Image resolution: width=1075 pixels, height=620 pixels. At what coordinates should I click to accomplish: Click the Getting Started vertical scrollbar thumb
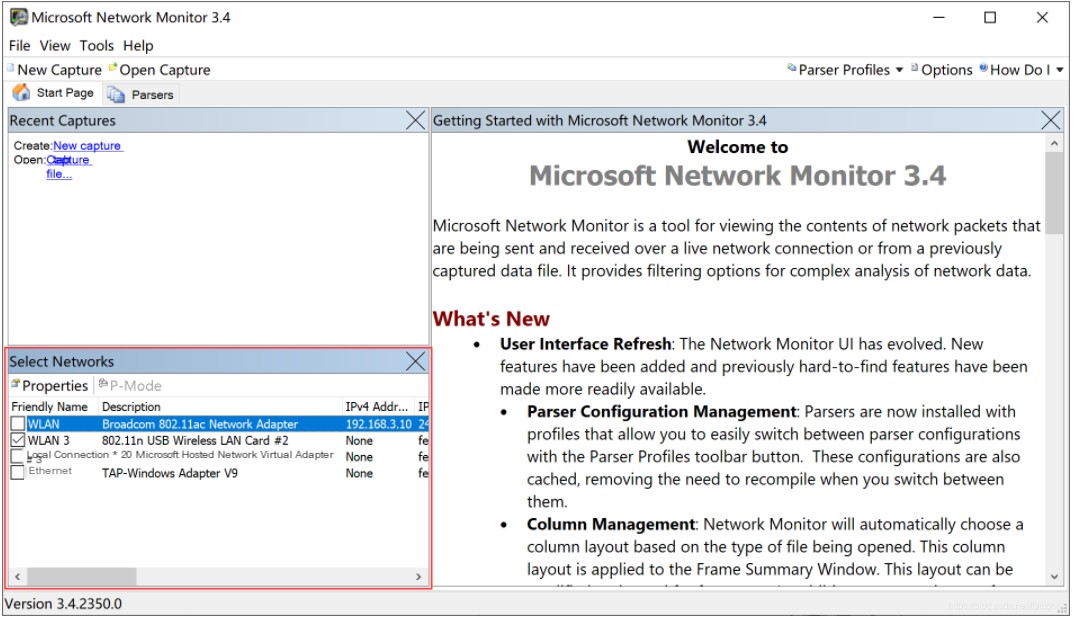pos(1056,194)
